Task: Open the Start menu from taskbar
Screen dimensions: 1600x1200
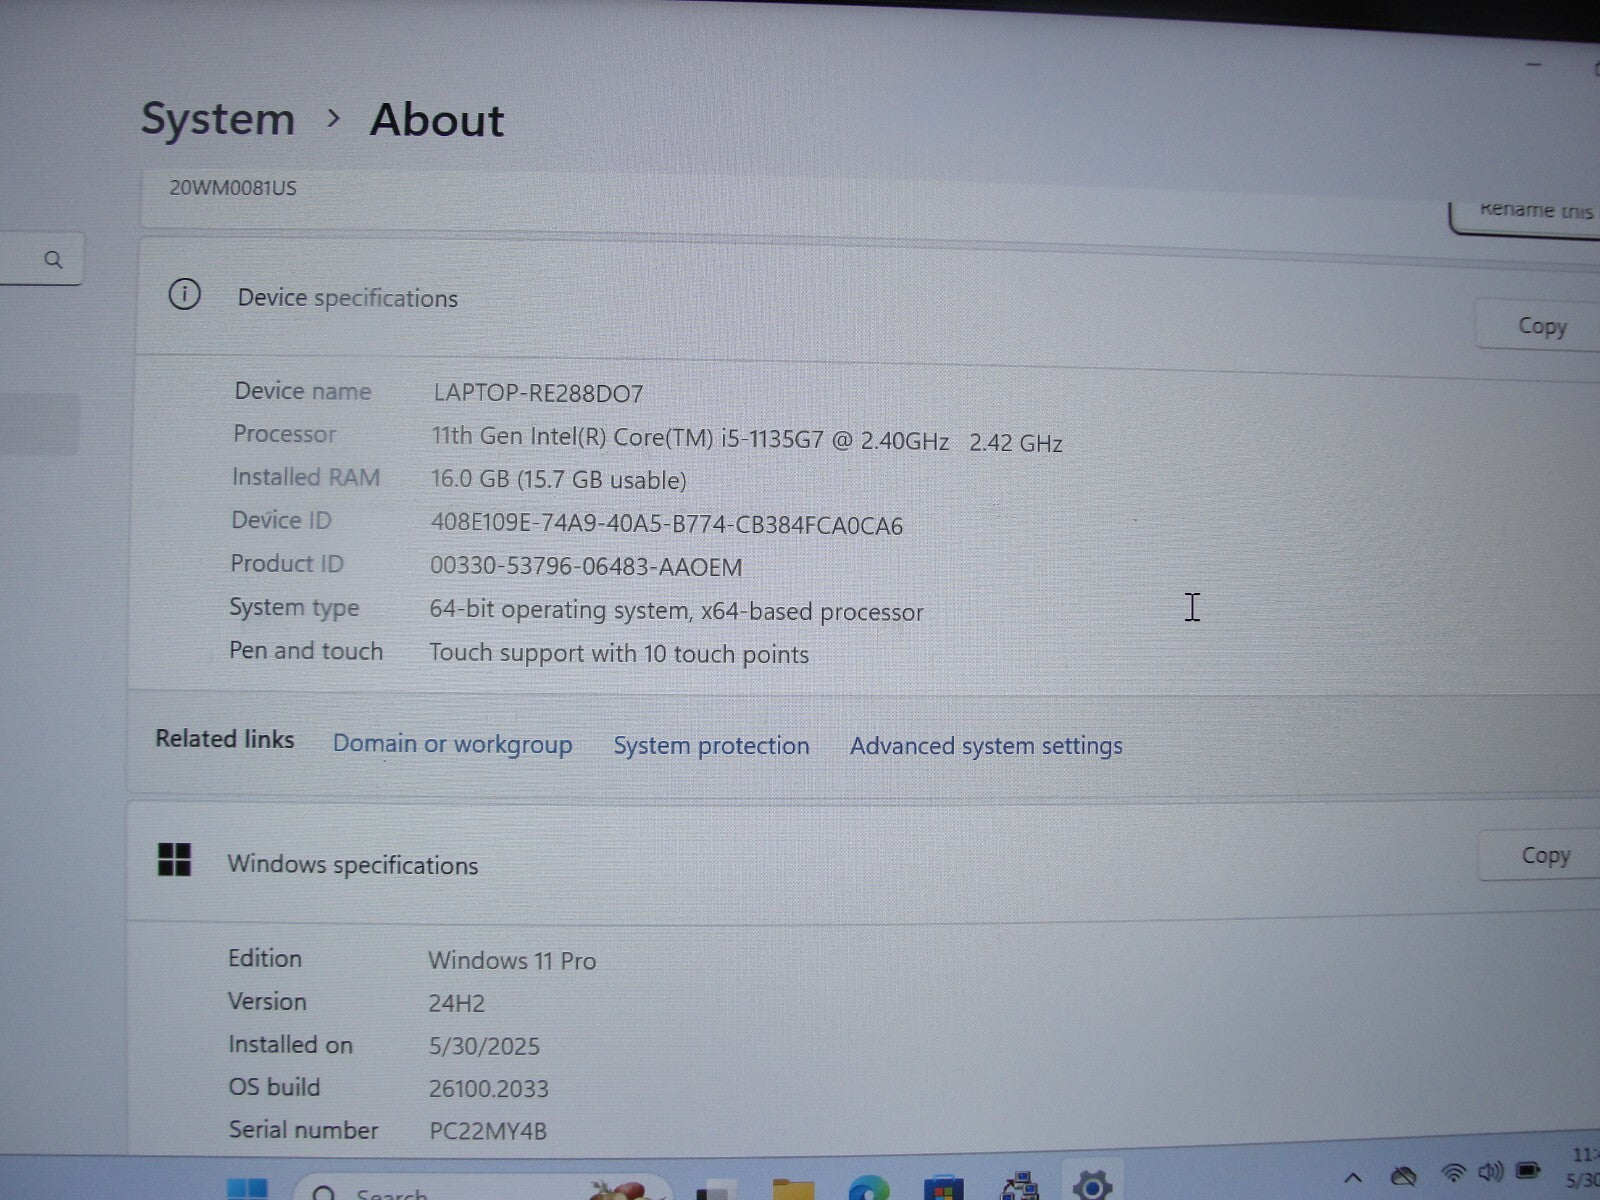Action: (x=246, y=1189)
